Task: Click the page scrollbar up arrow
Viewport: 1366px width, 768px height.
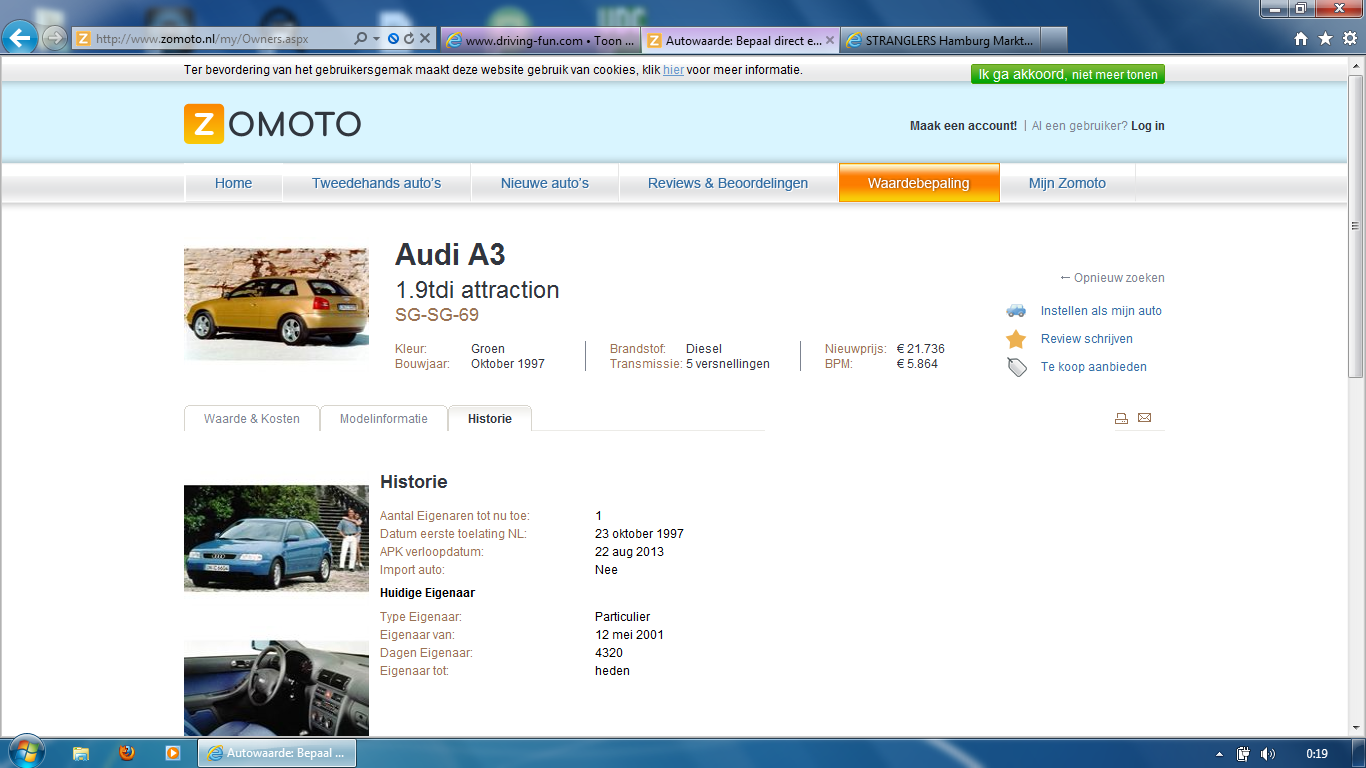Action: point(1356,65)
